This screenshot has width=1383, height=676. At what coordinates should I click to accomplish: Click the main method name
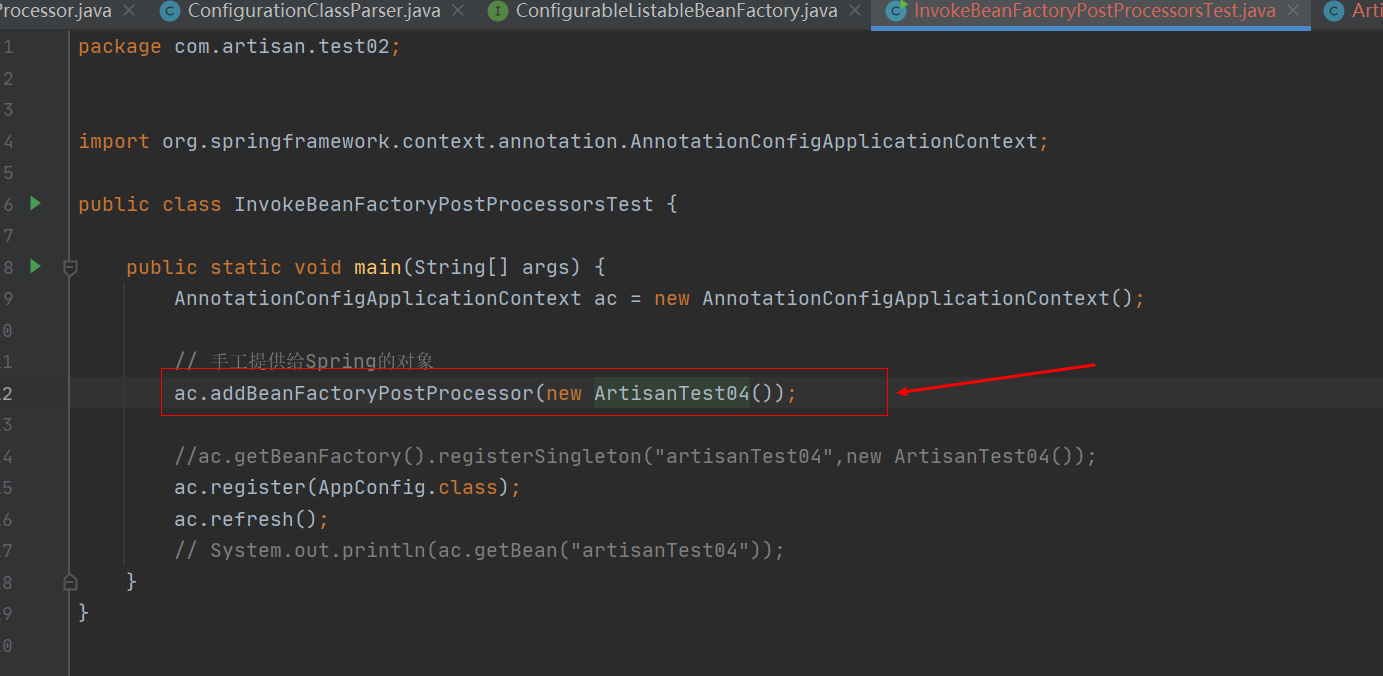[377, 267]
